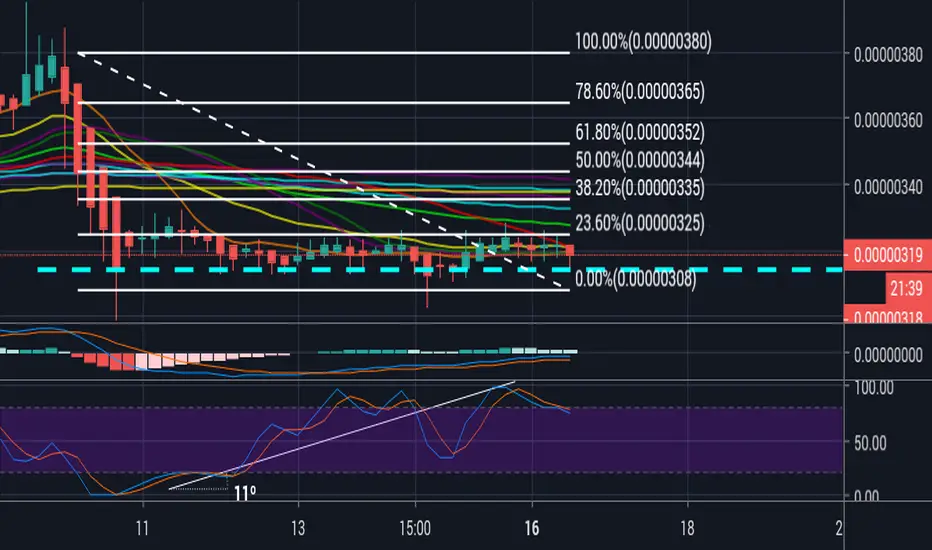Select the white stochastic trendline
This screenshot has width=932, height=550.
[342, 435]
